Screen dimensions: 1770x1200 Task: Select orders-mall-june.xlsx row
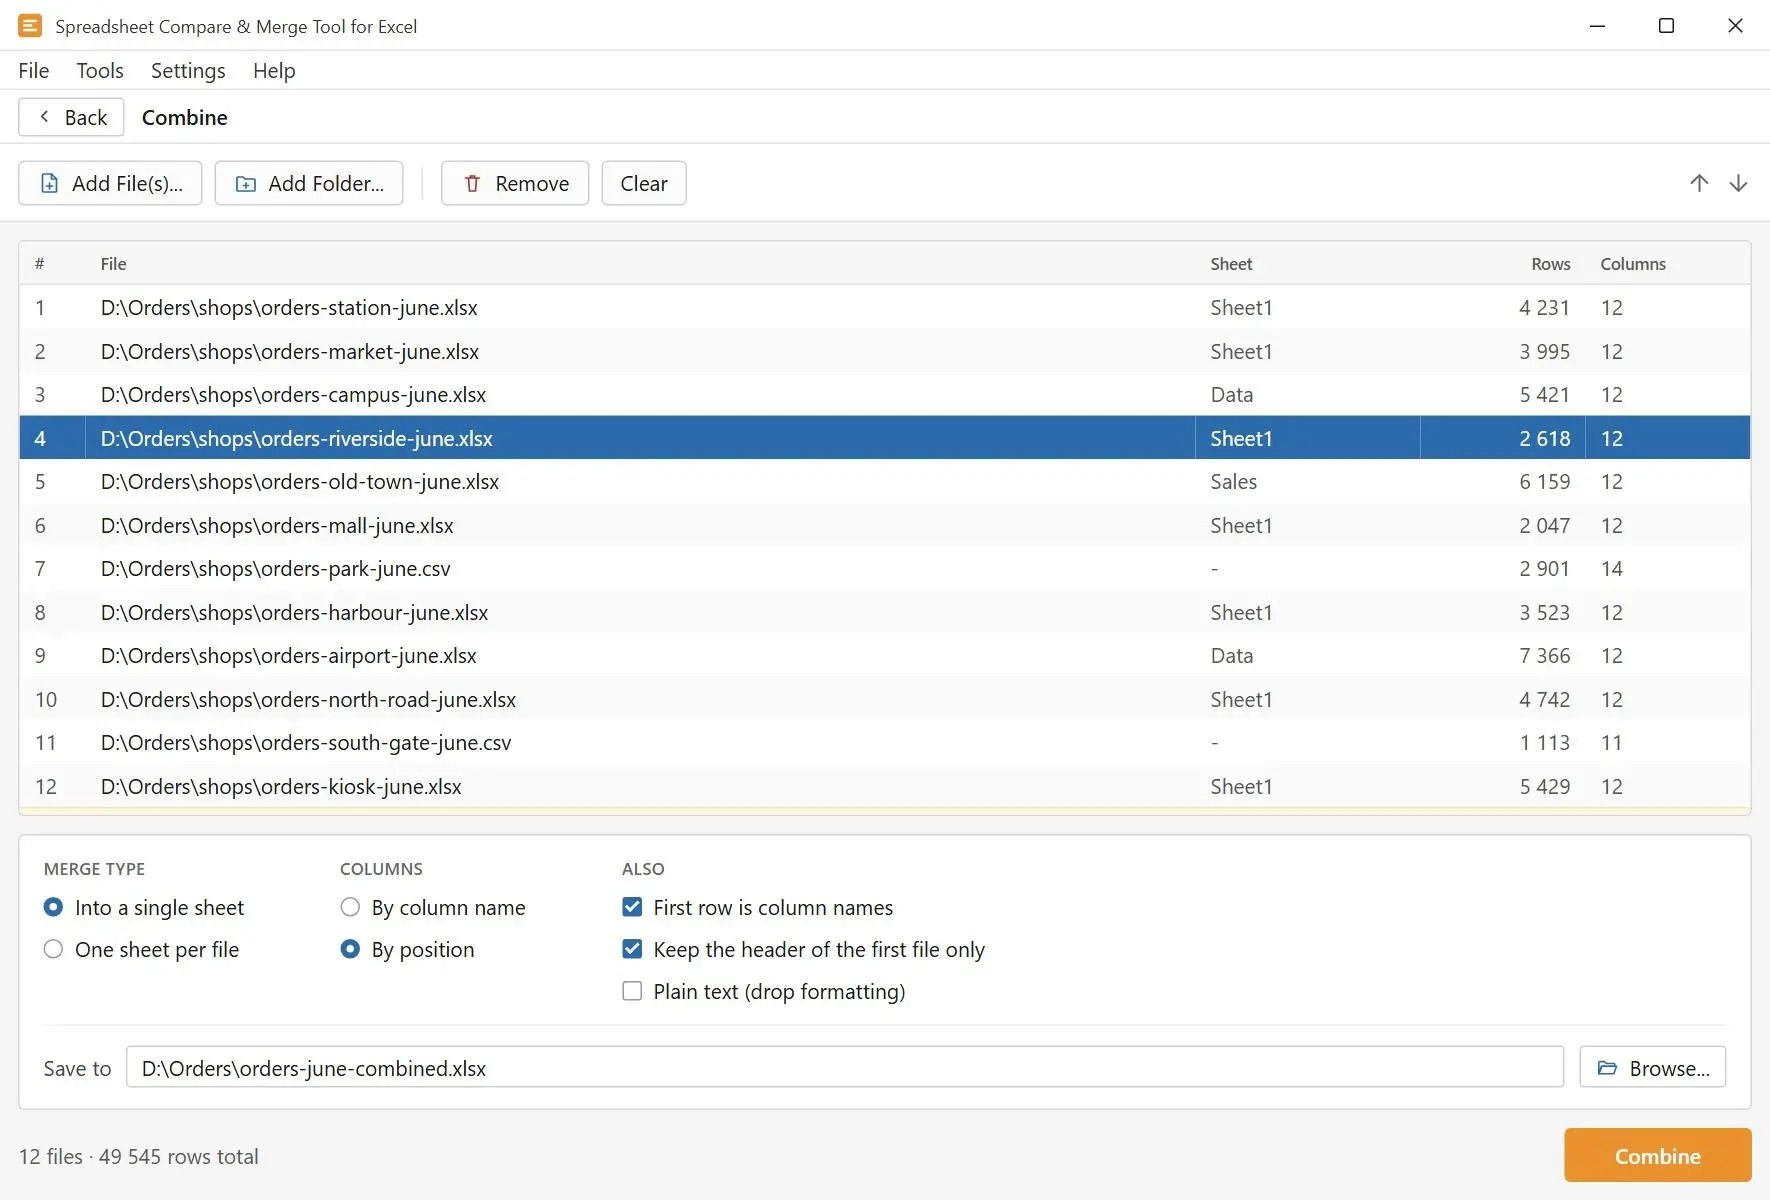click(x=885, y=525)
